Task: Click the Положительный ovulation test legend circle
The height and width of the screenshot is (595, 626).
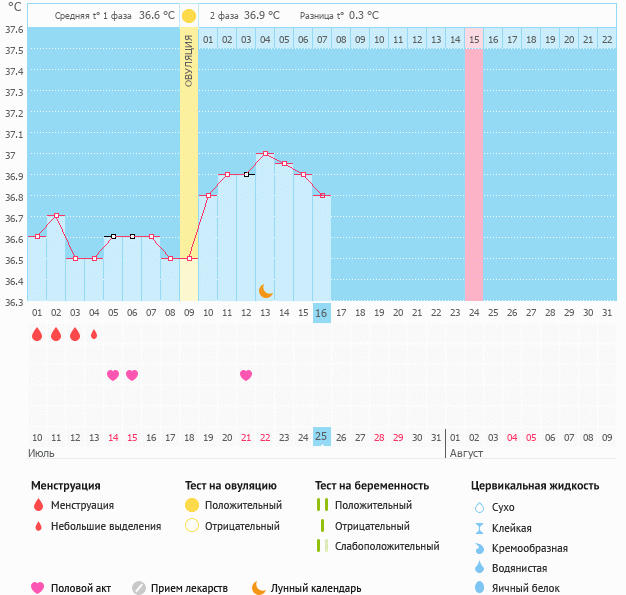Action: pyautogui.click(x=192, y=506)
